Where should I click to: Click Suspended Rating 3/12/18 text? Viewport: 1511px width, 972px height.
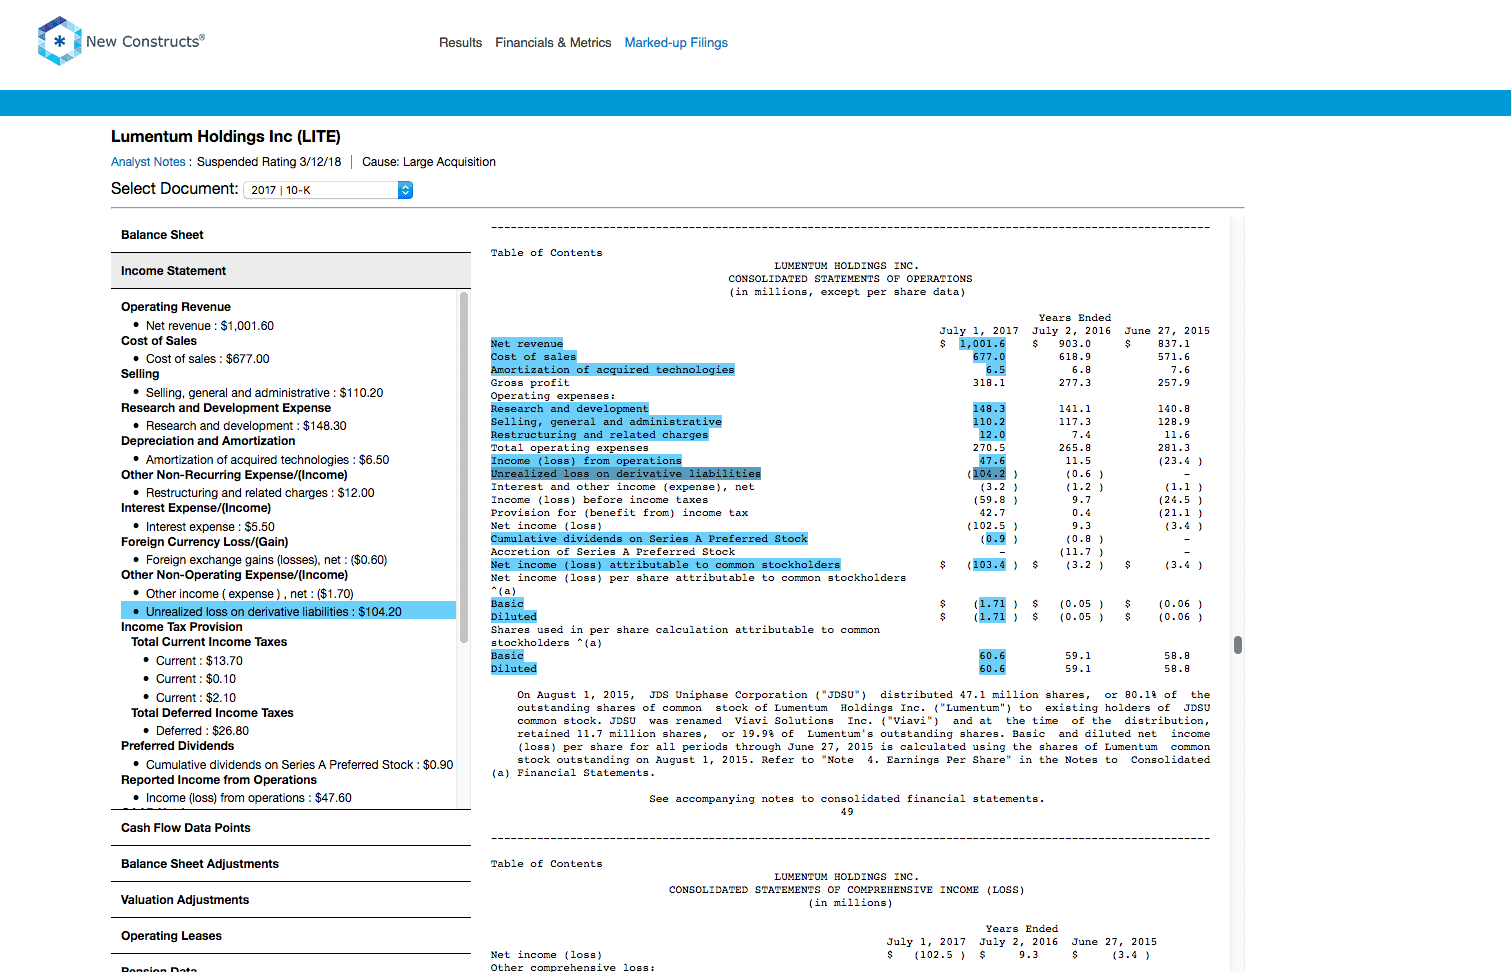click(x=269, y=162)
